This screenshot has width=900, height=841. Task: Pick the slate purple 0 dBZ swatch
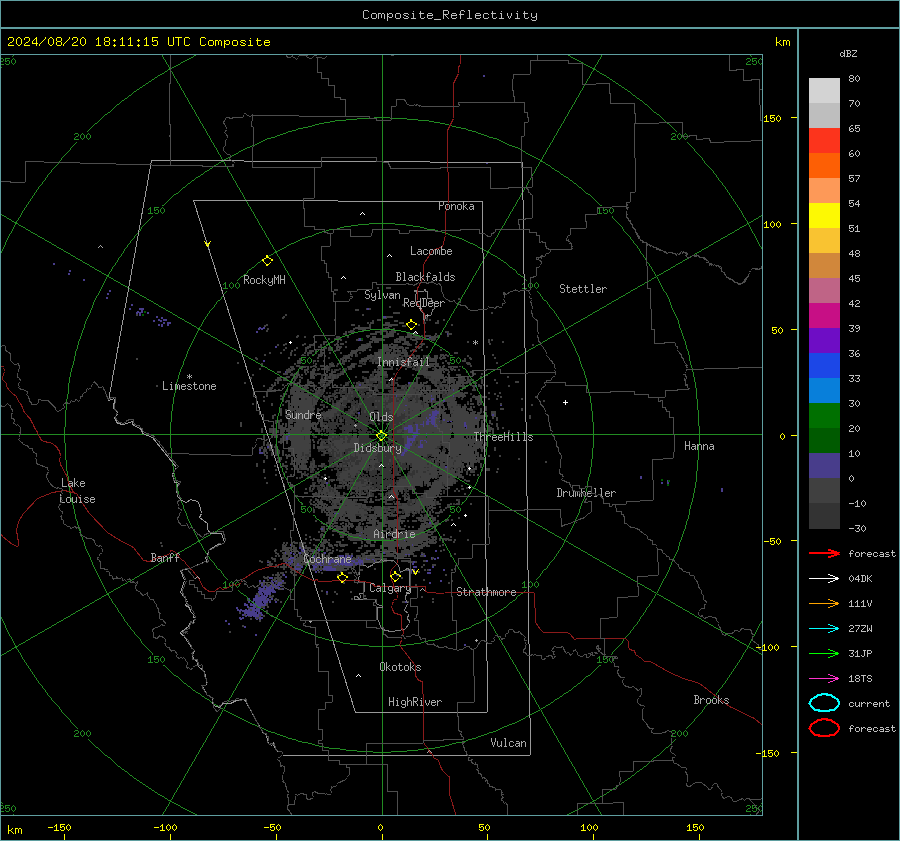pyautogui.click(x=824, y=466)
